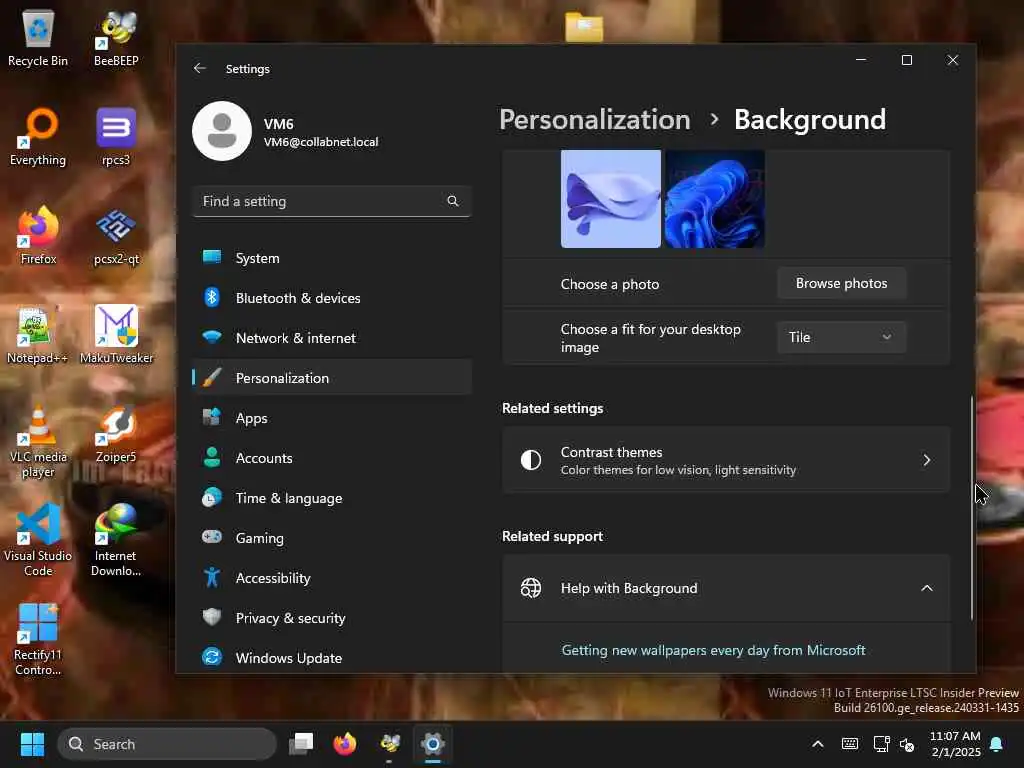Click the network status tray icon

tap(881, 744)
